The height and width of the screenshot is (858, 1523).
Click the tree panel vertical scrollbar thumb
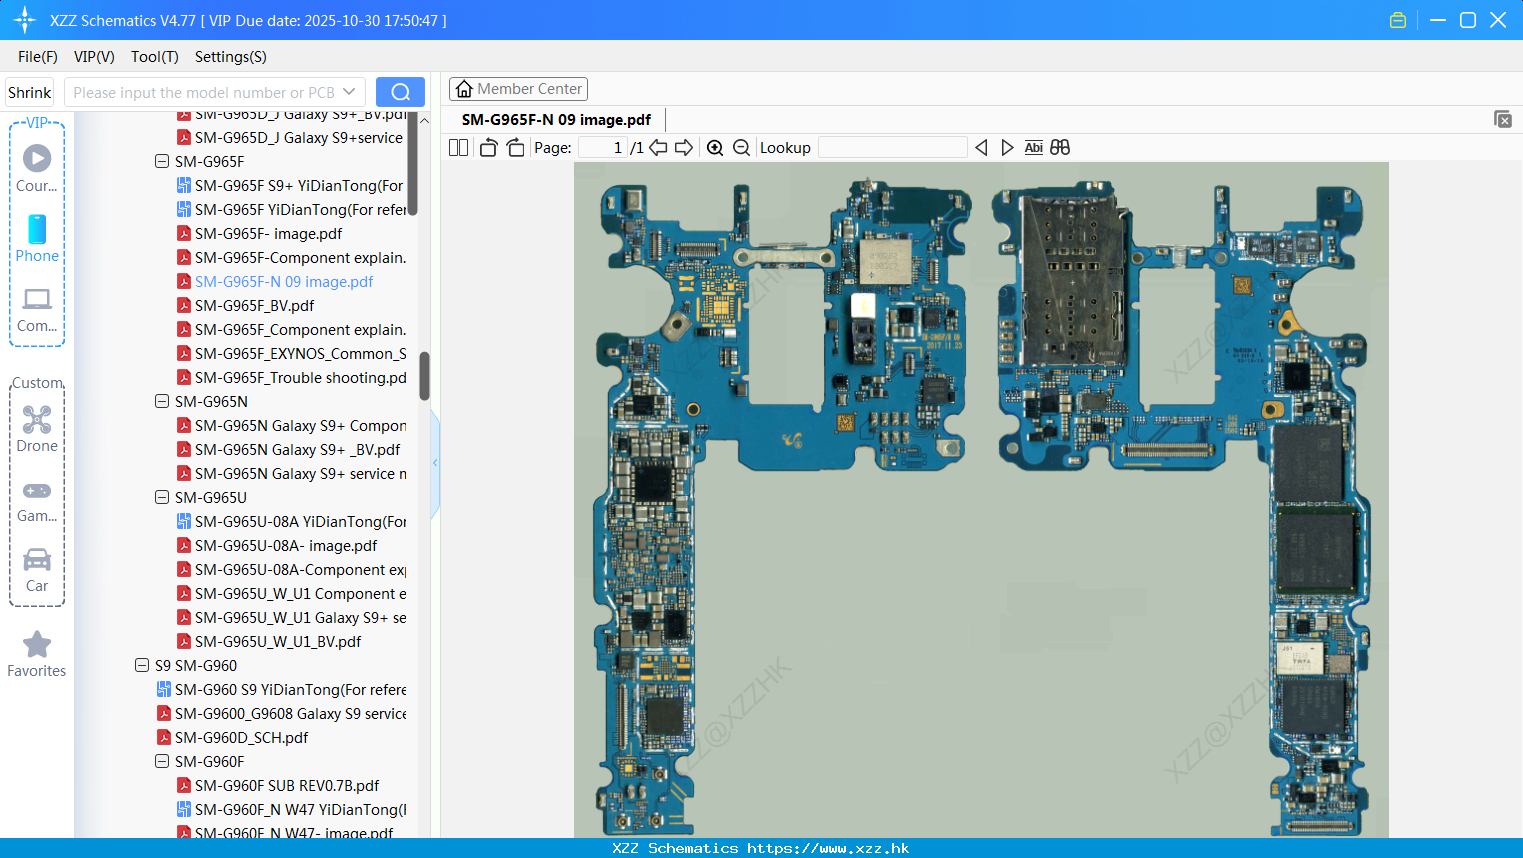(x=424, y=375)
